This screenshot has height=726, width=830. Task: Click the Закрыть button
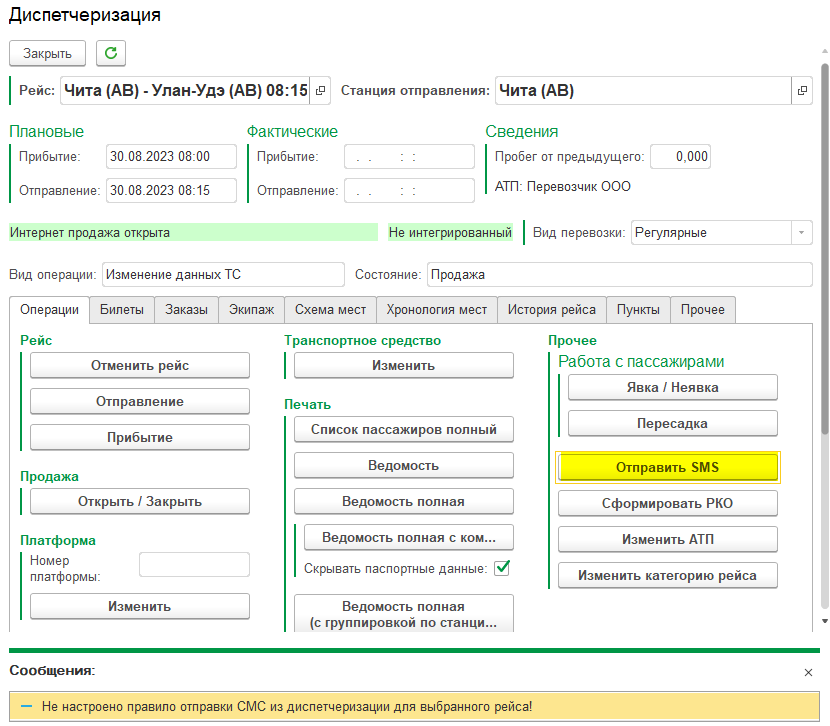pos(47,53)
